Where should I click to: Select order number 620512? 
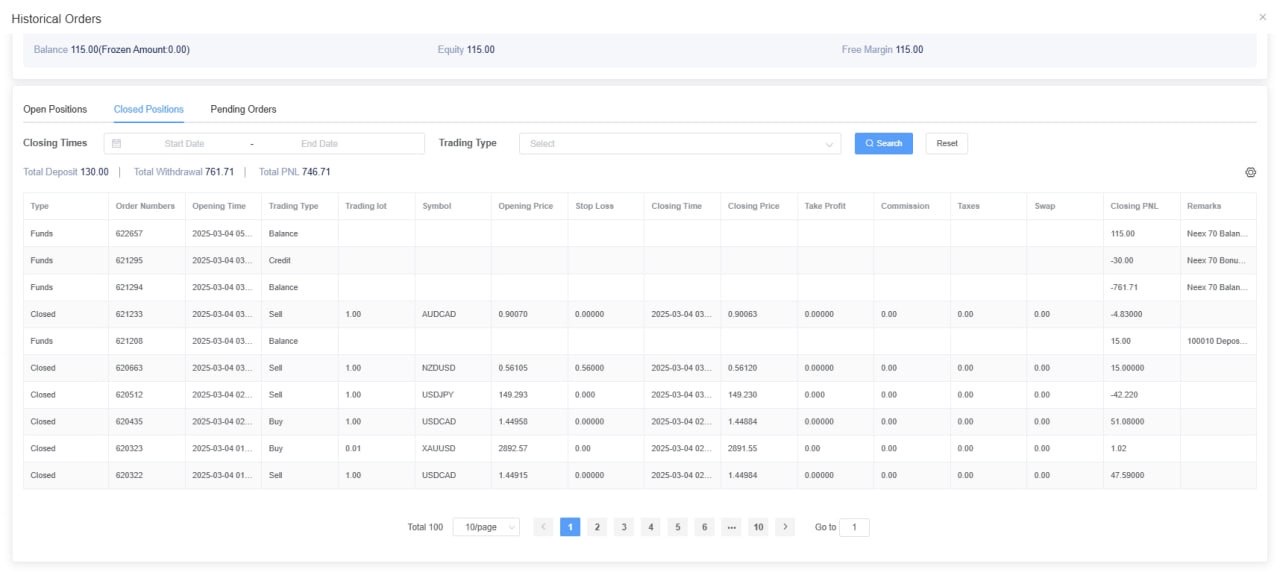pos(130,395)
